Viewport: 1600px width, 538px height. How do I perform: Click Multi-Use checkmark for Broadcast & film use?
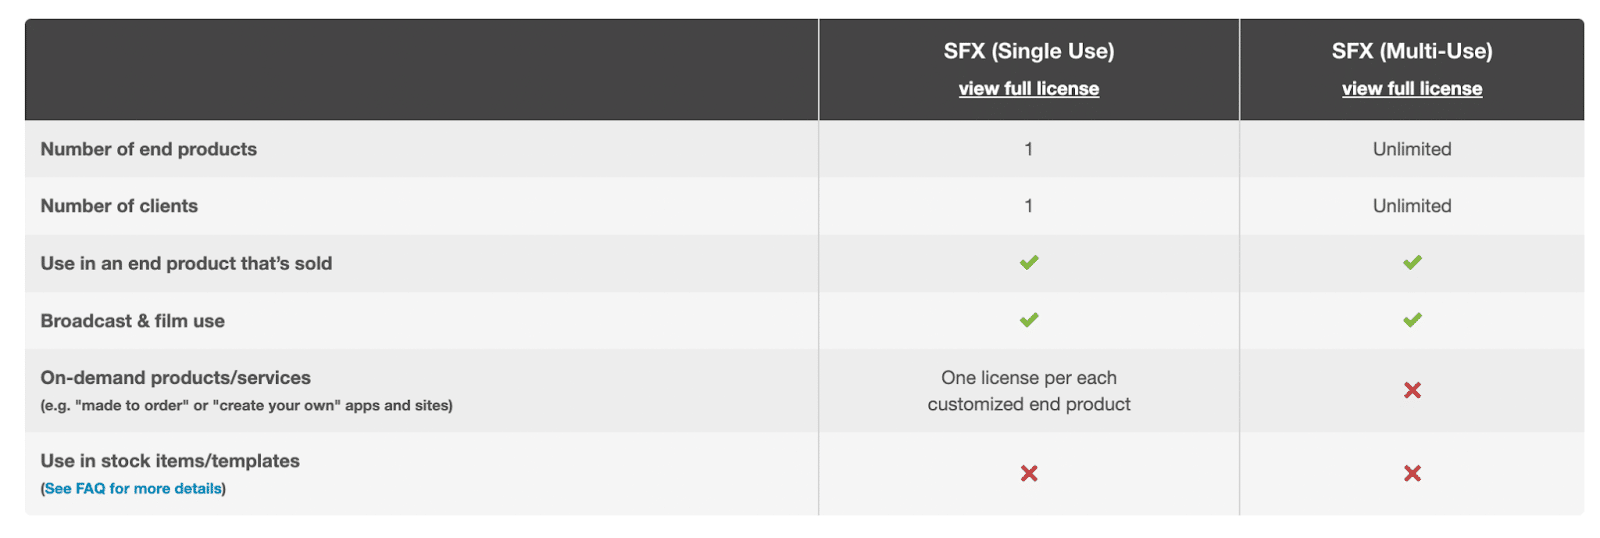coord(1411,320)
